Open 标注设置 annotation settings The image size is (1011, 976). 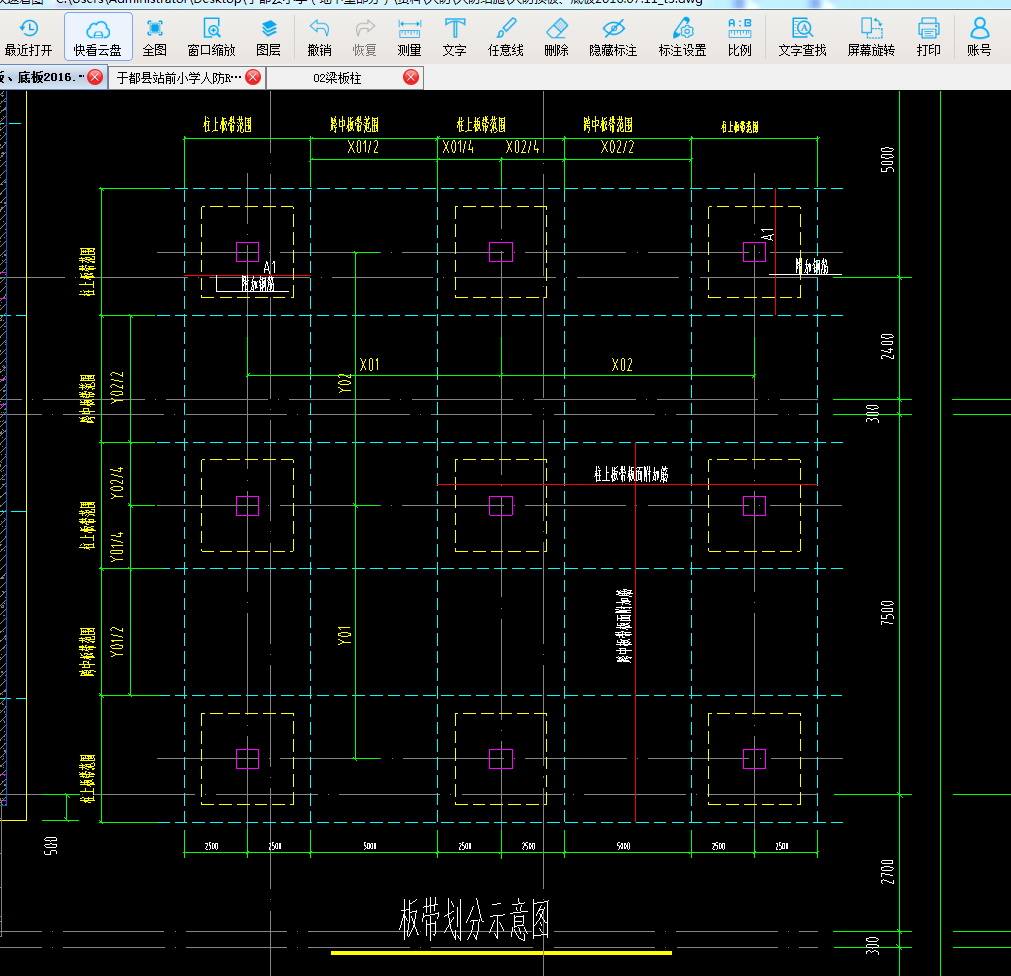click(683, 37)
